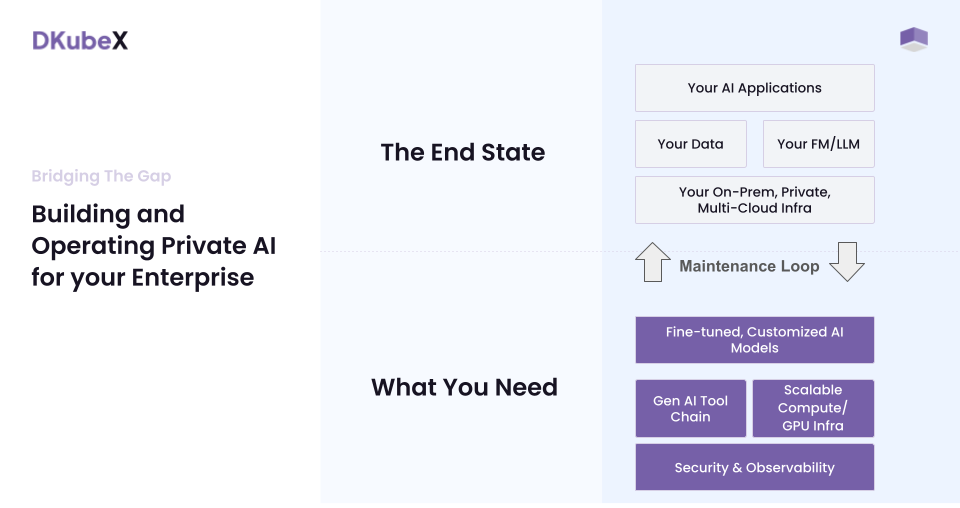960x508 pixels.
Task: Click the down arrow beside Maintenance Loop
Action: pyautogui.click(x=847, y=261)
